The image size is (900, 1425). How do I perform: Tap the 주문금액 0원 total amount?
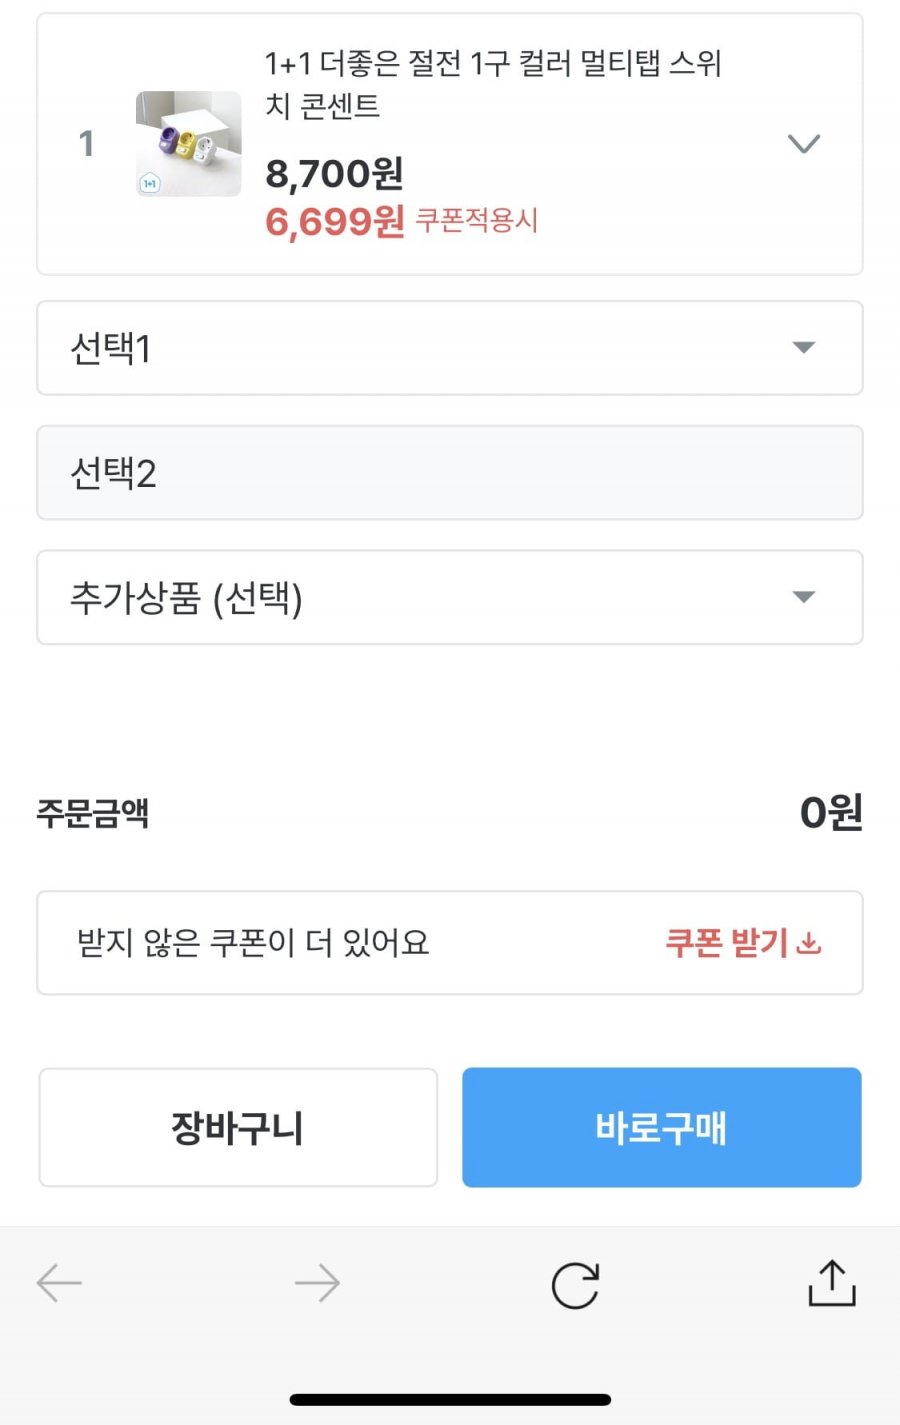(x=830, y=812)
